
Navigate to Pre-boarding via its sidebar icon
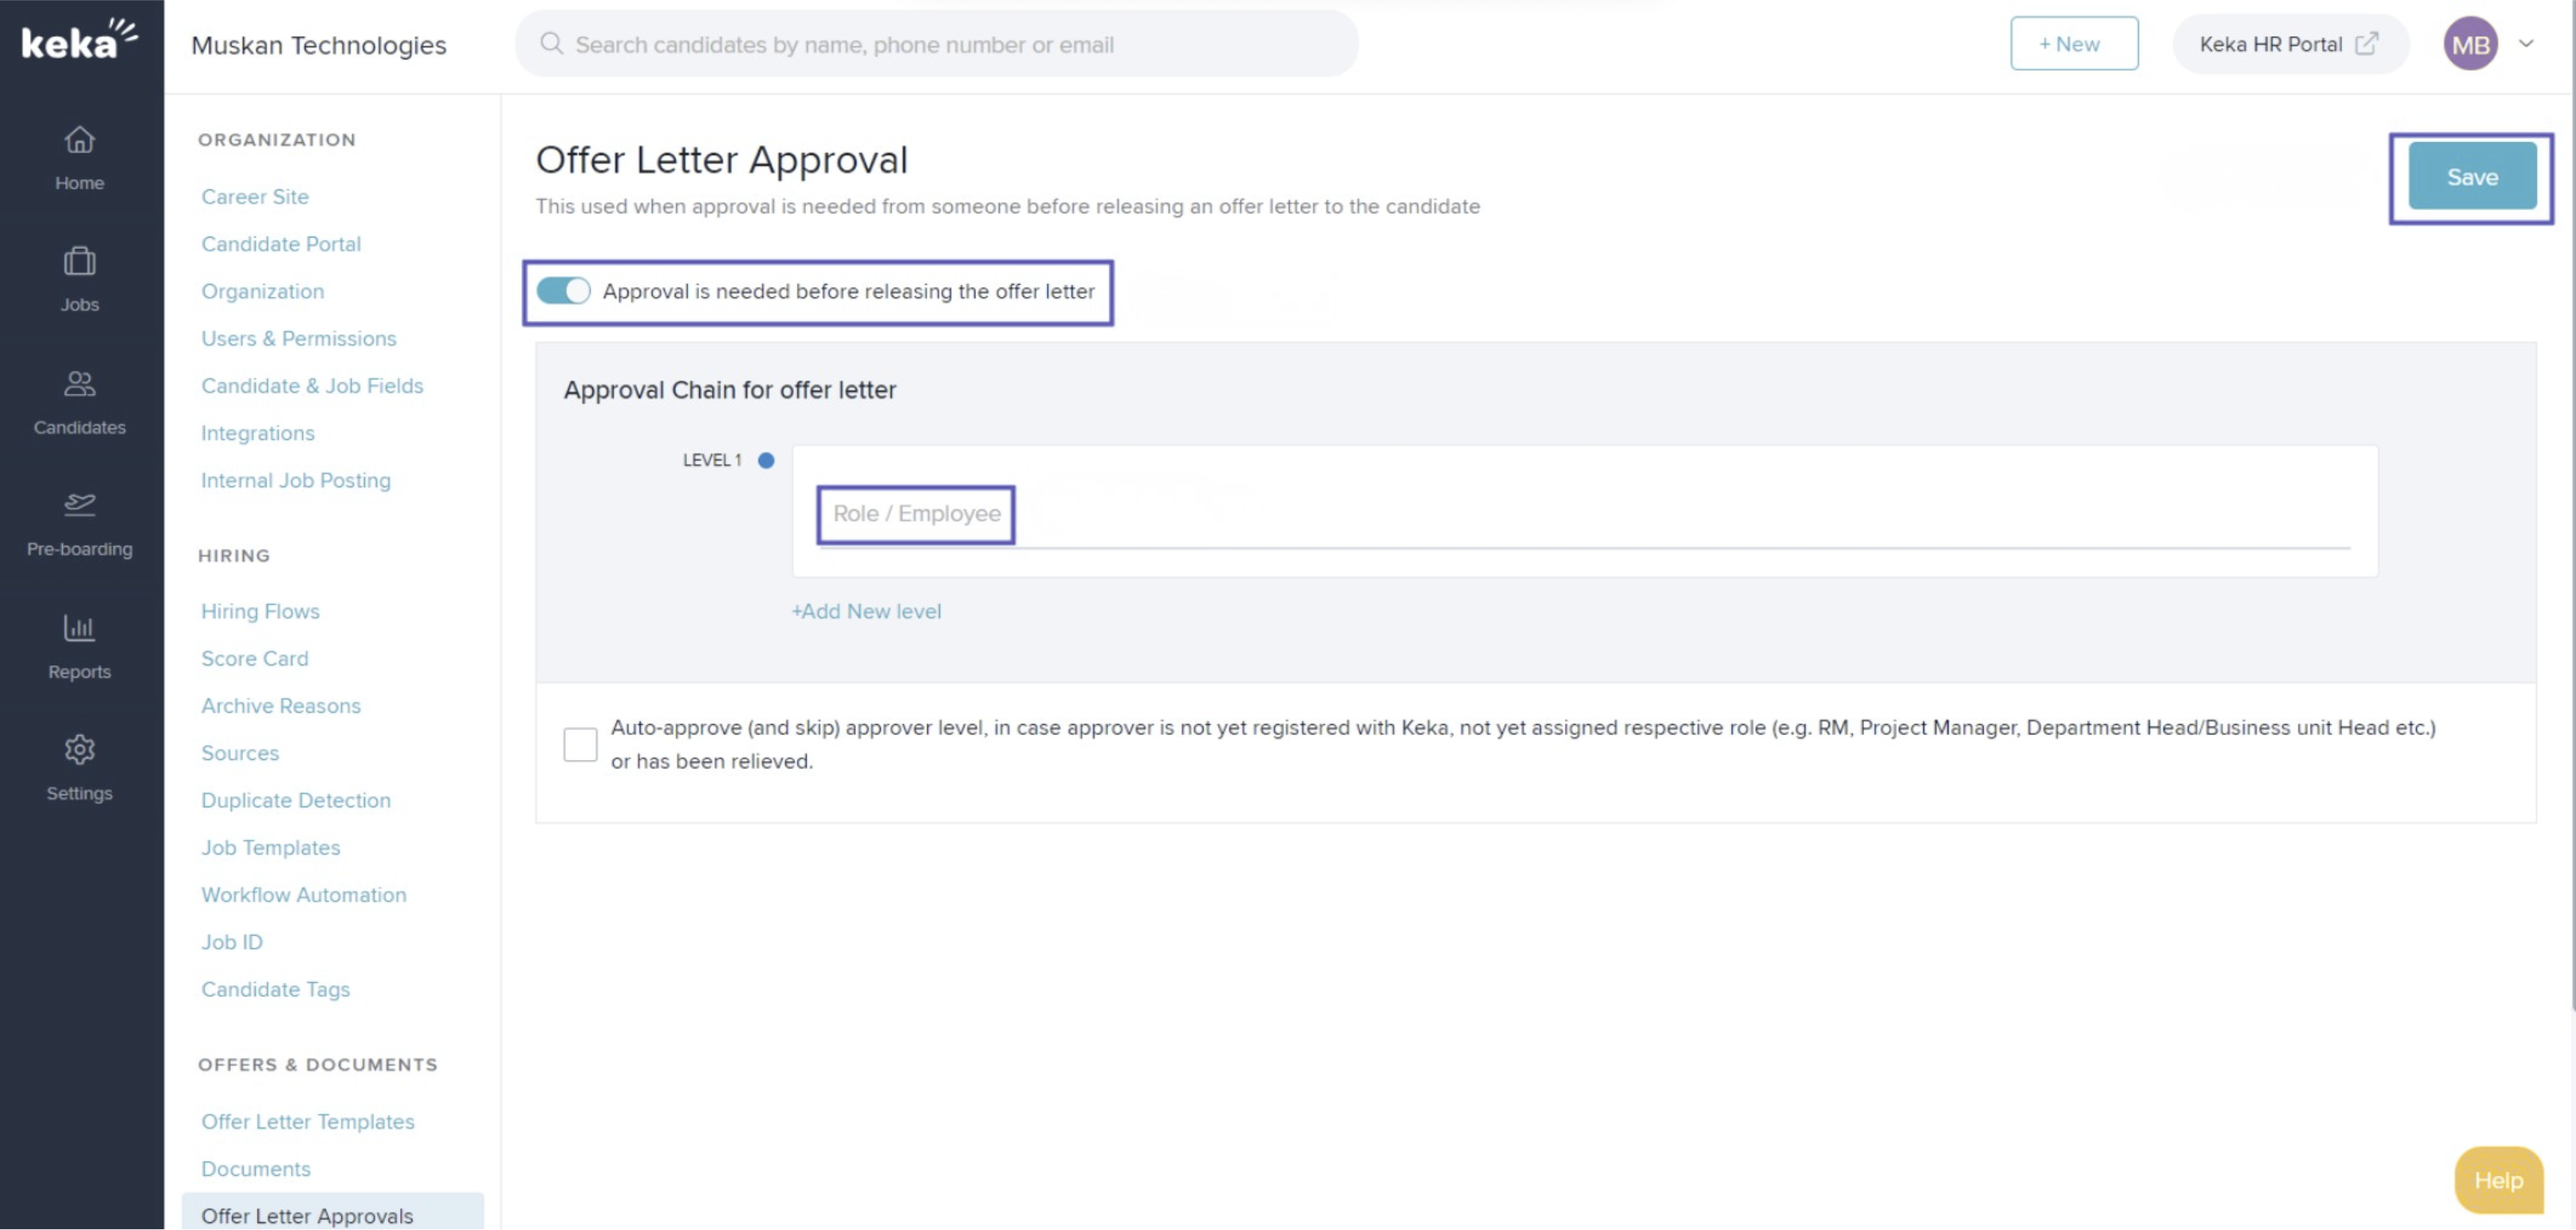coord(79,522)
